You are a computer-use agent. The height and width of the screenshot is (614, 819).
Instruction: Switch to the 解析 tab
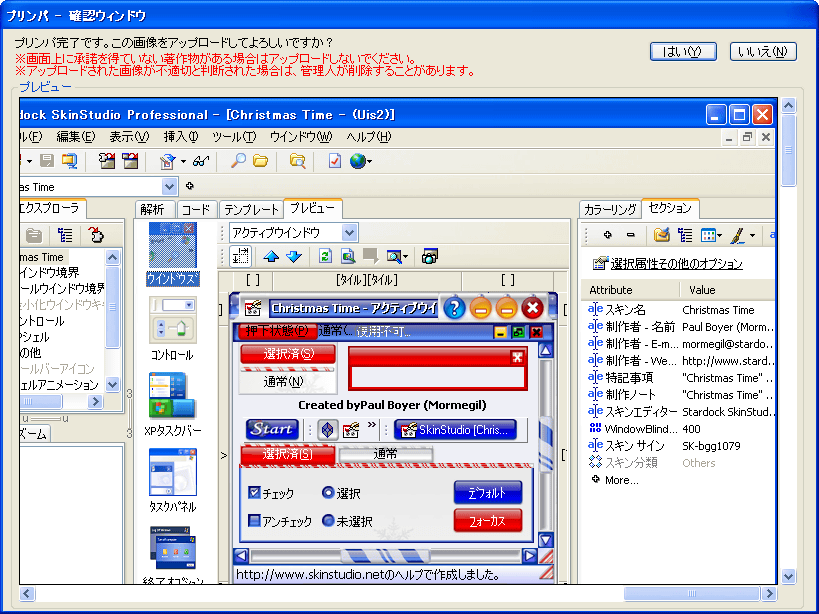click(x=153, y=209)
